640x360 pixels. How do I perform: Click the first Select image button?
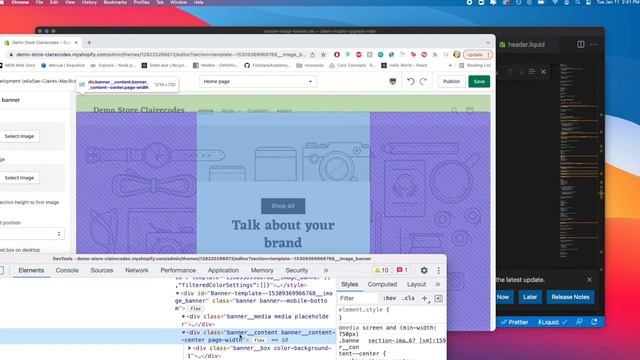pyautogui.click(x=19, y=136)
